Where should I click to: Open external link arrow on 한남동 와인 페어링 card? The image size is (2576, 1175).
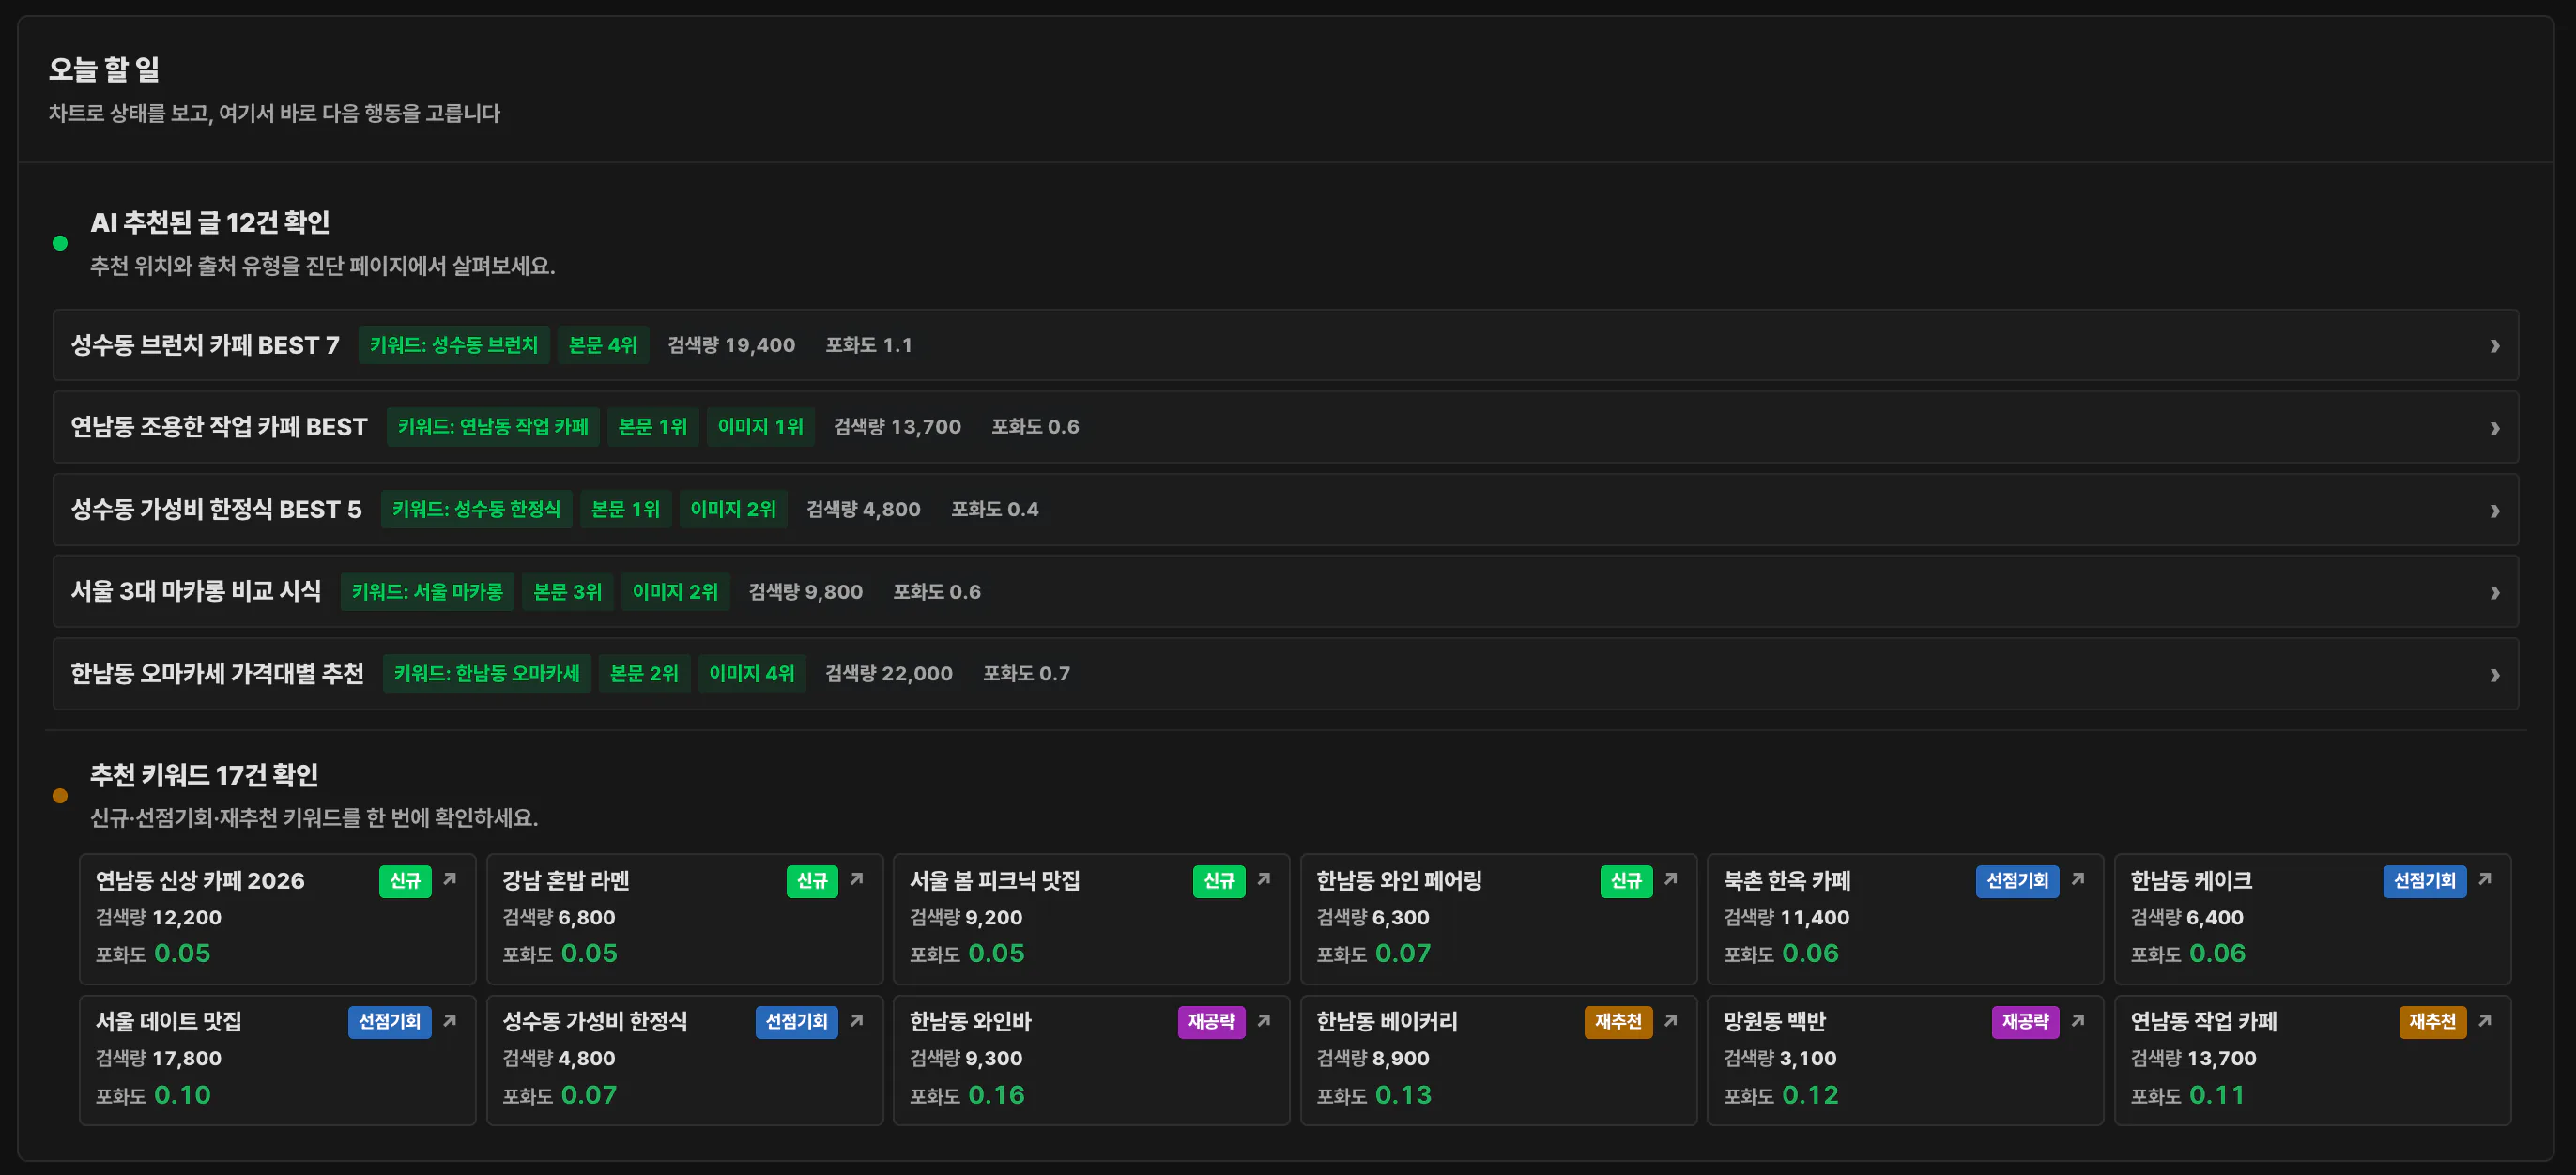click(1671, 879)
